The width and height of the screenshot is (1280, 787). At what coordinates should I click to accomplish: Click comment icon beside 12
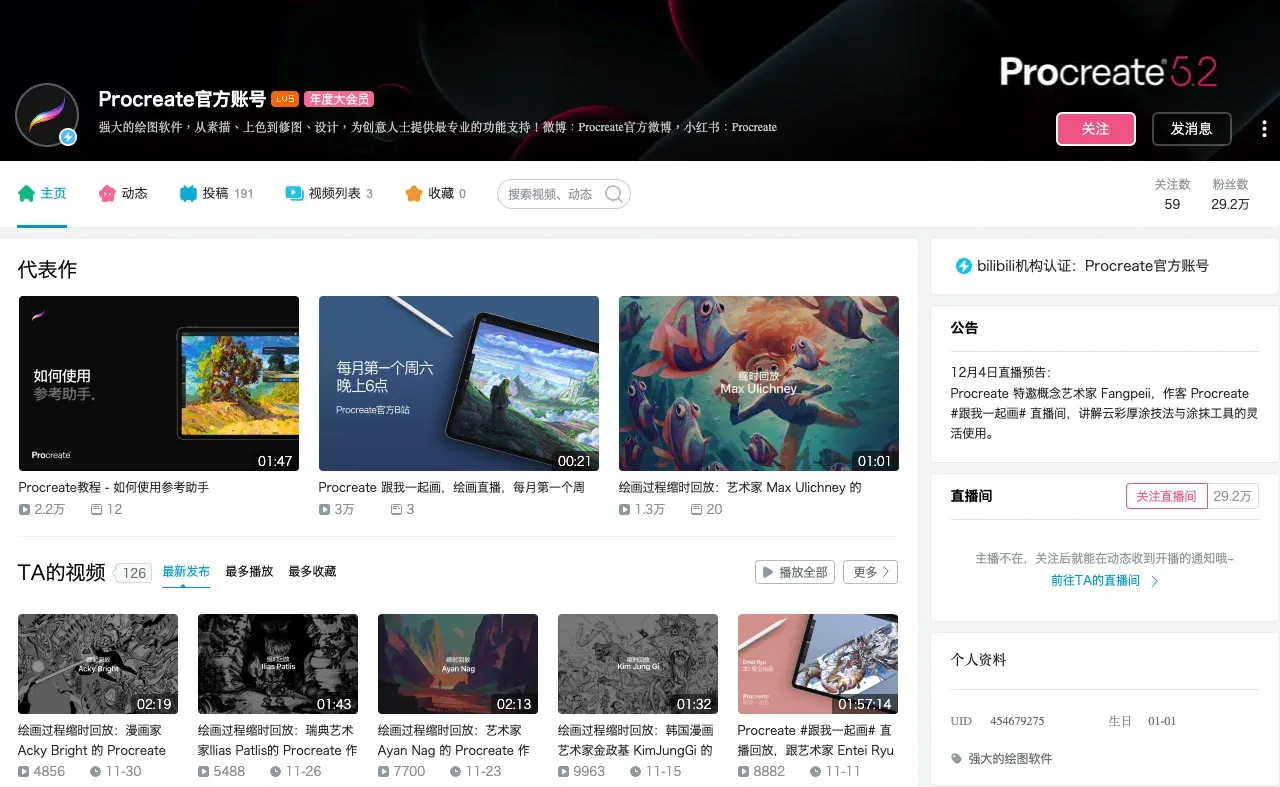click(x=96, y=509)
